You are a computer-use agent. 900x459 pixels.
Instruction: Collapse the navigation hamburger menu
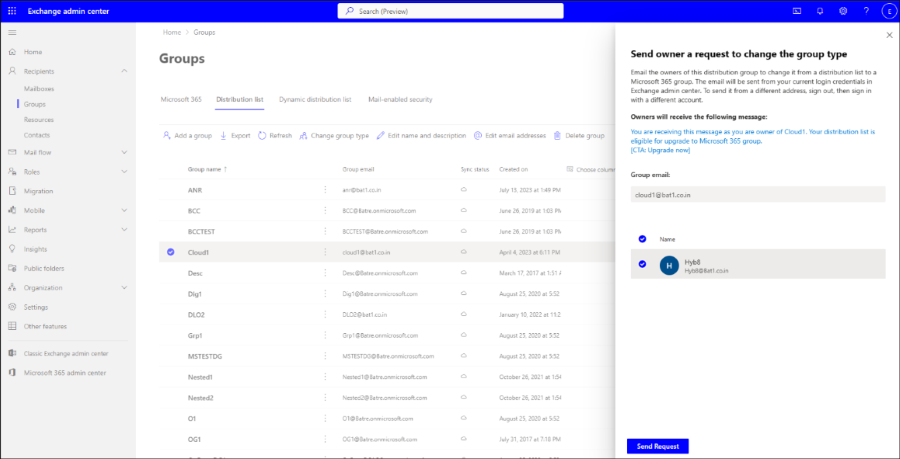pos(12,33)
